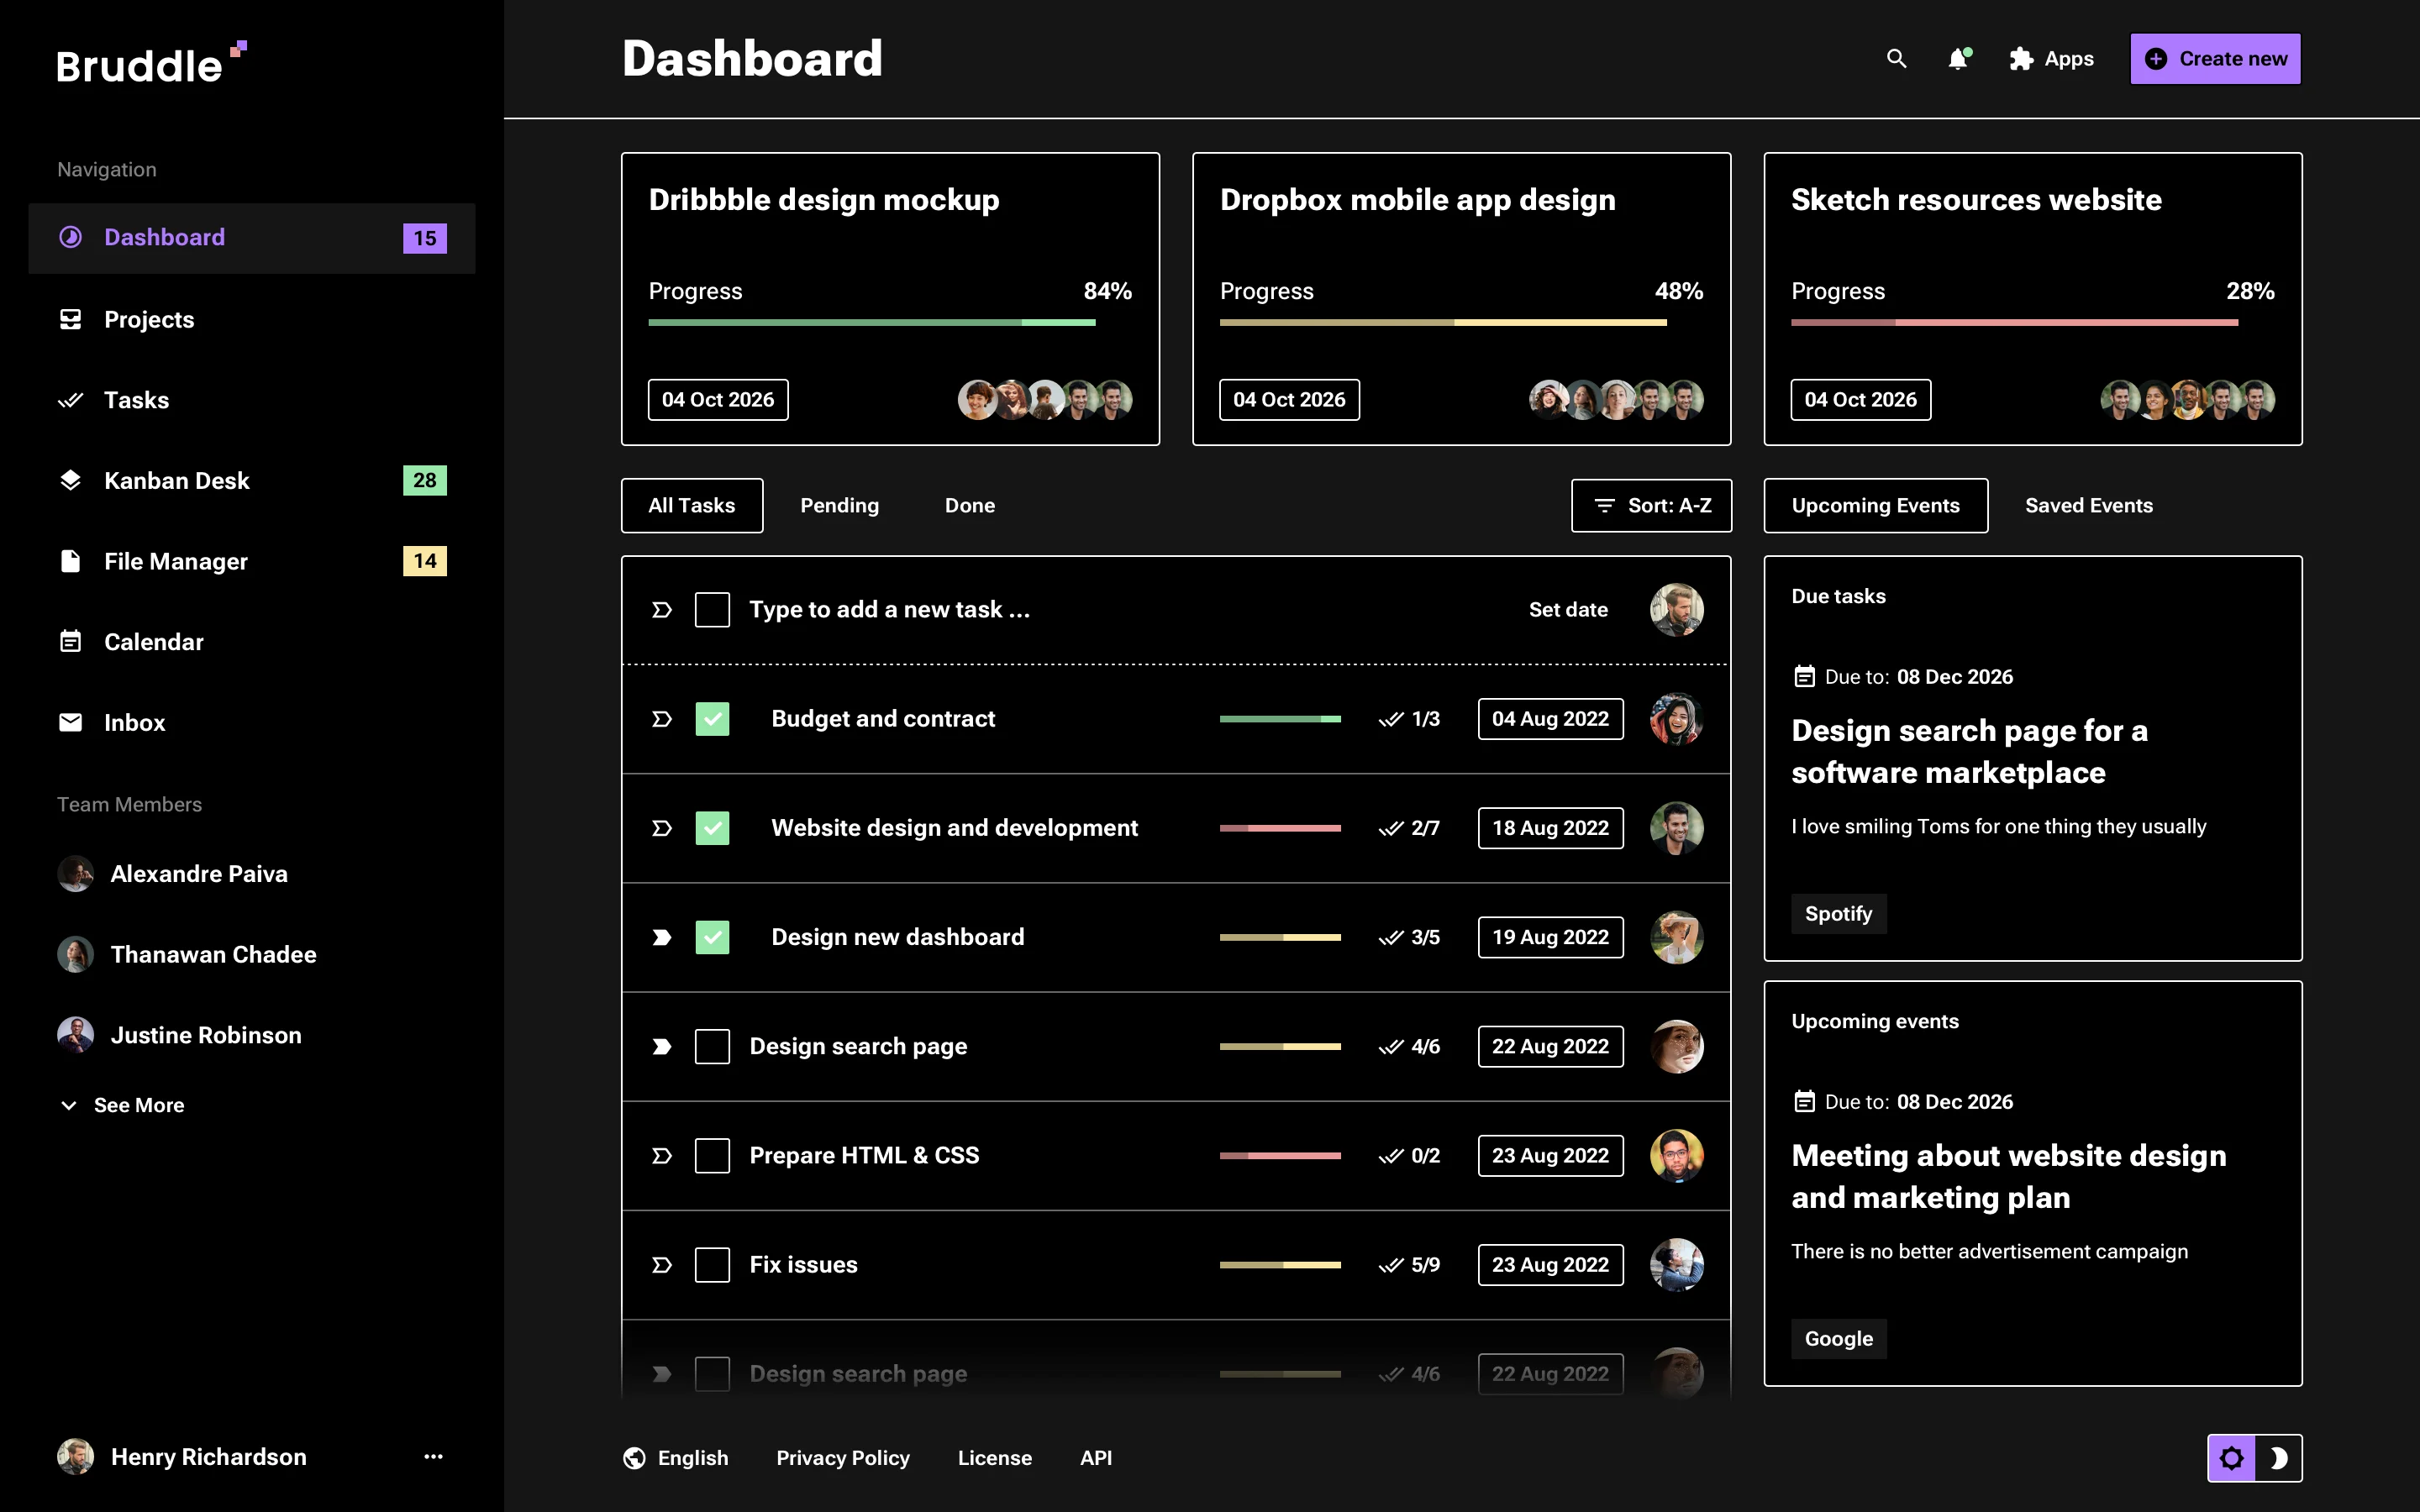Image resolution: width=2420 pixels, height=1512 pixels.
Task: Click the Type to add a new task field
Action: [890, 609]
